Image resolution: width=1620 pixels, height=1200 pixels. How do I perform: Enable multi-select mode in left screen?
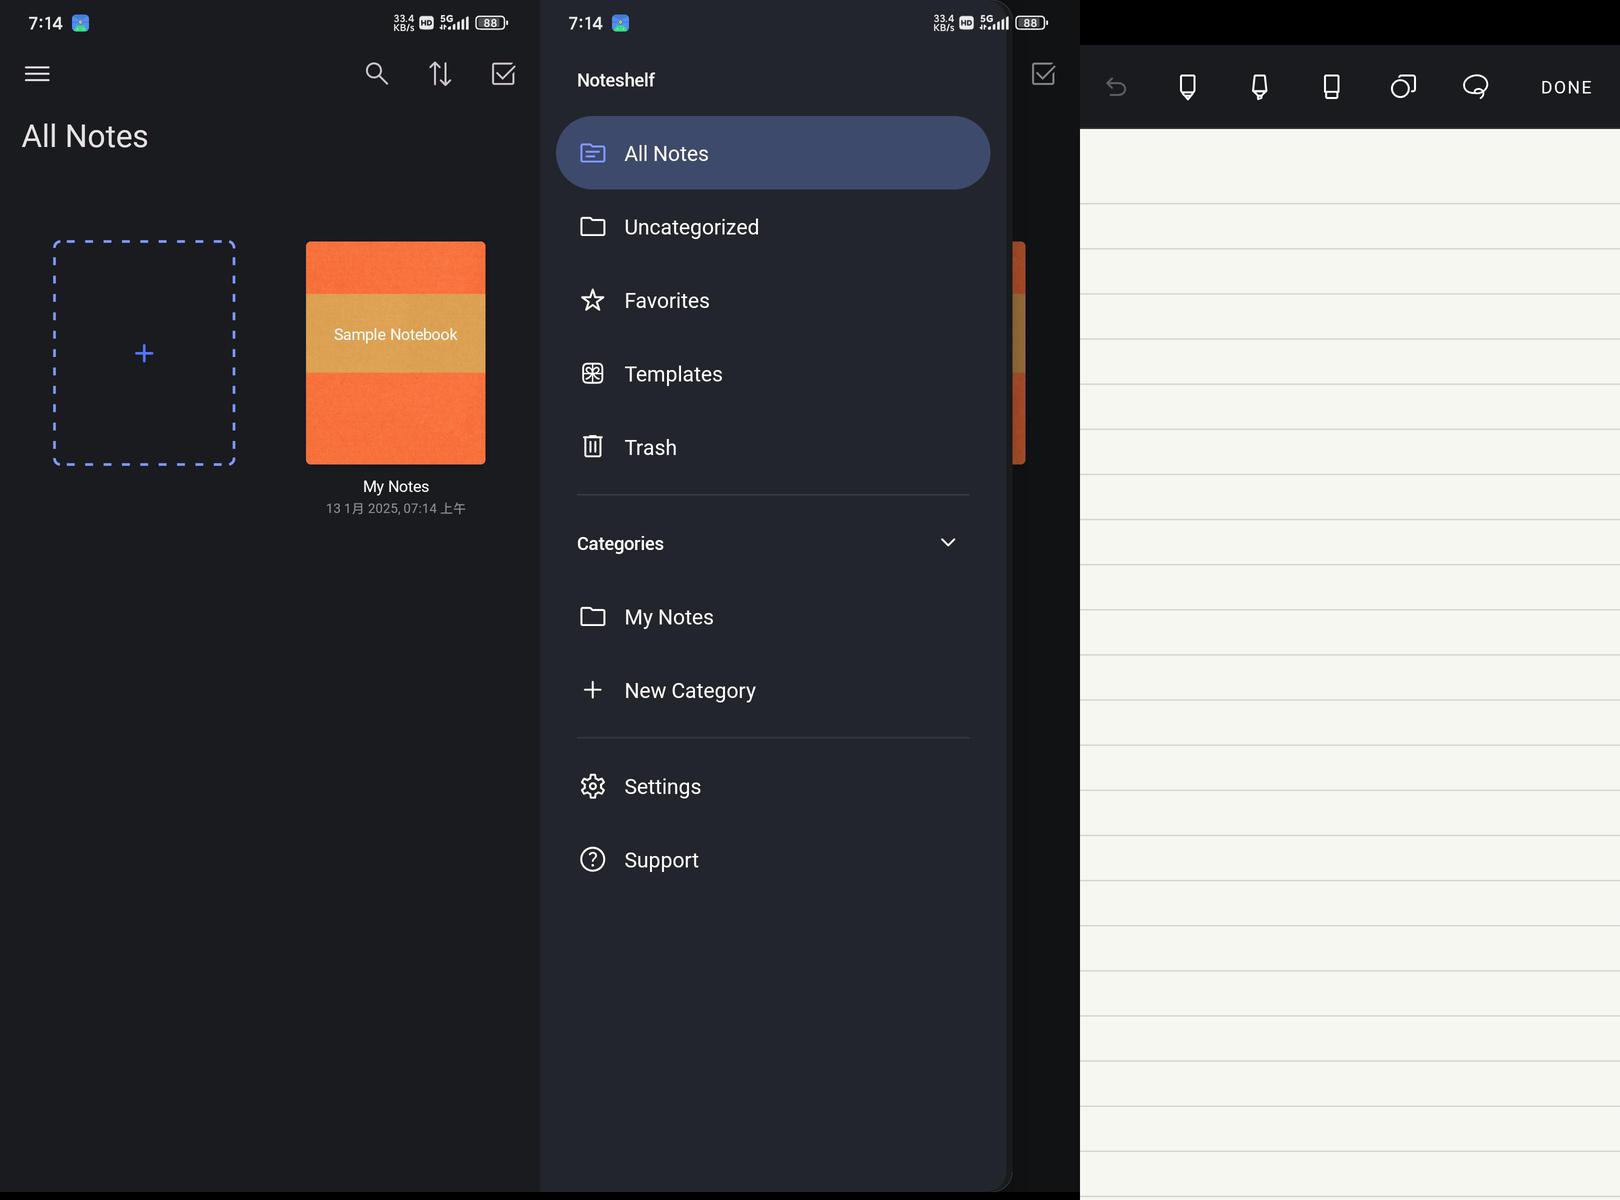point(504,74)
